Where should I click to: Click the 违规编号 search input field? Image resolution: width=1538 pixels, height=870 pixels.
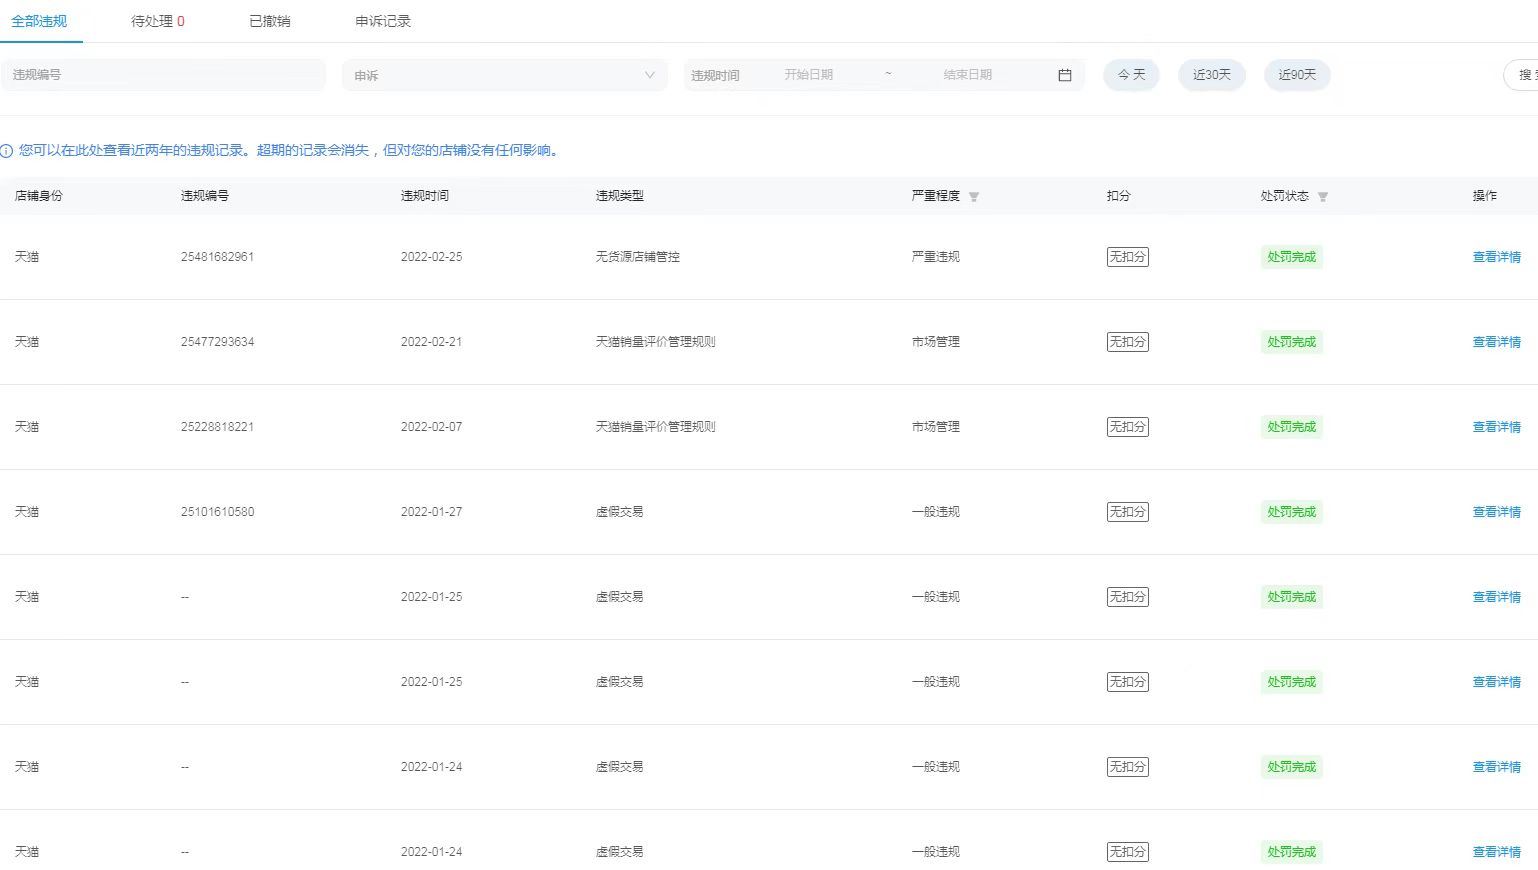click(163, 74)
